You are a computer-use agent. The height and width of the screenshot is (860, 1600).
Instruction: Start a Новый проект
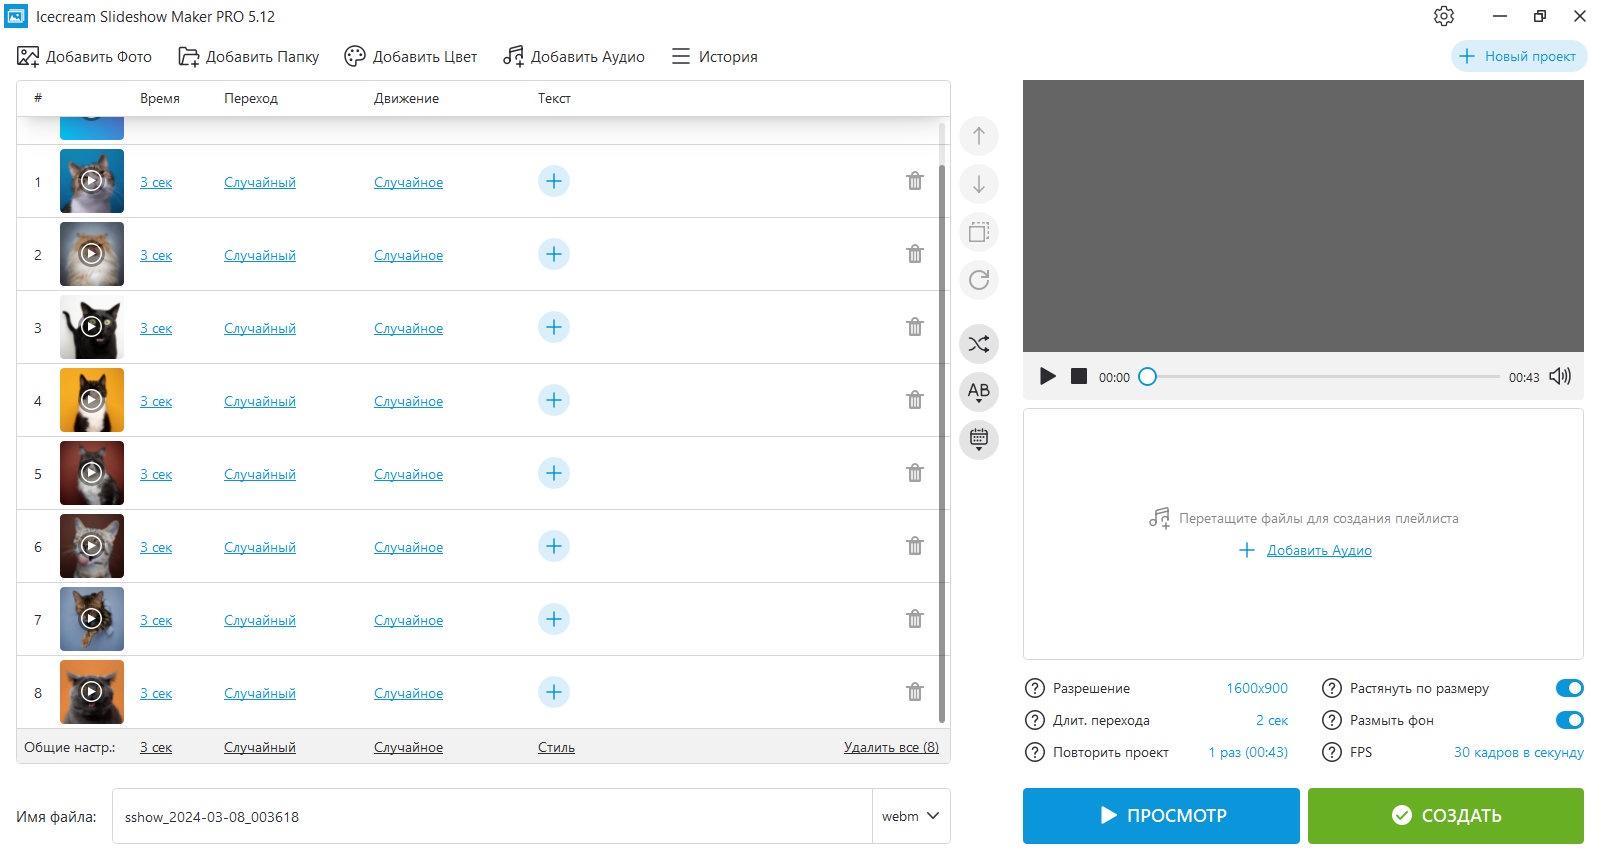[x=1518, y=56]
